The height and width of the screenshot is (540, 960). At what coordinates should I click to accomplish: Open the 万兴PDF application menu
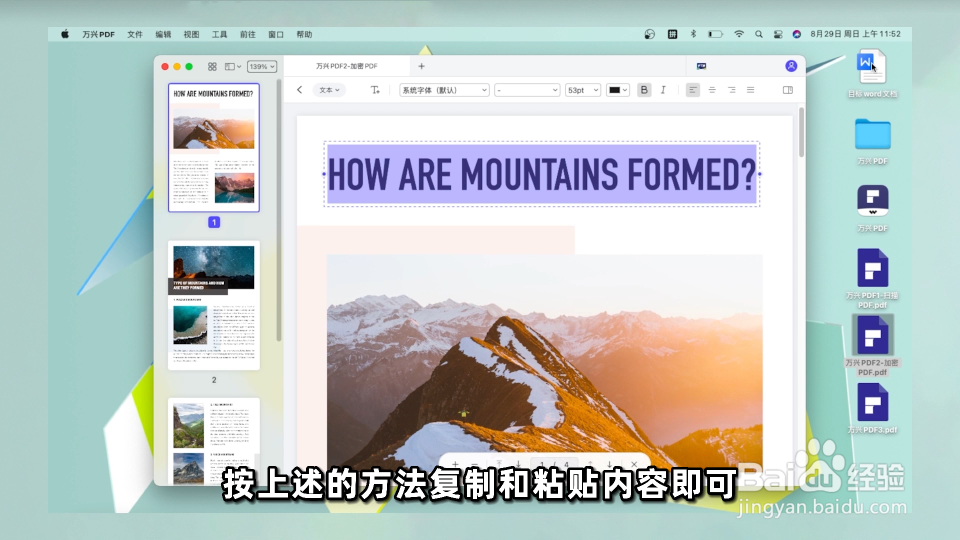99,34
